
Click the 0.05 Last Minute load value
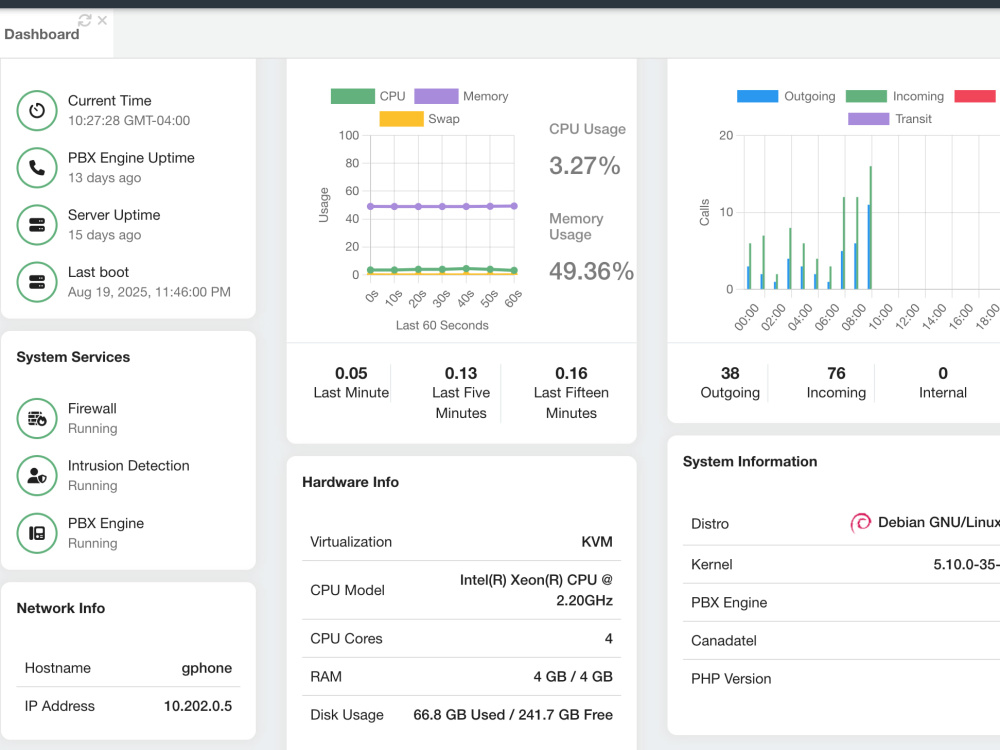[351, 373]
